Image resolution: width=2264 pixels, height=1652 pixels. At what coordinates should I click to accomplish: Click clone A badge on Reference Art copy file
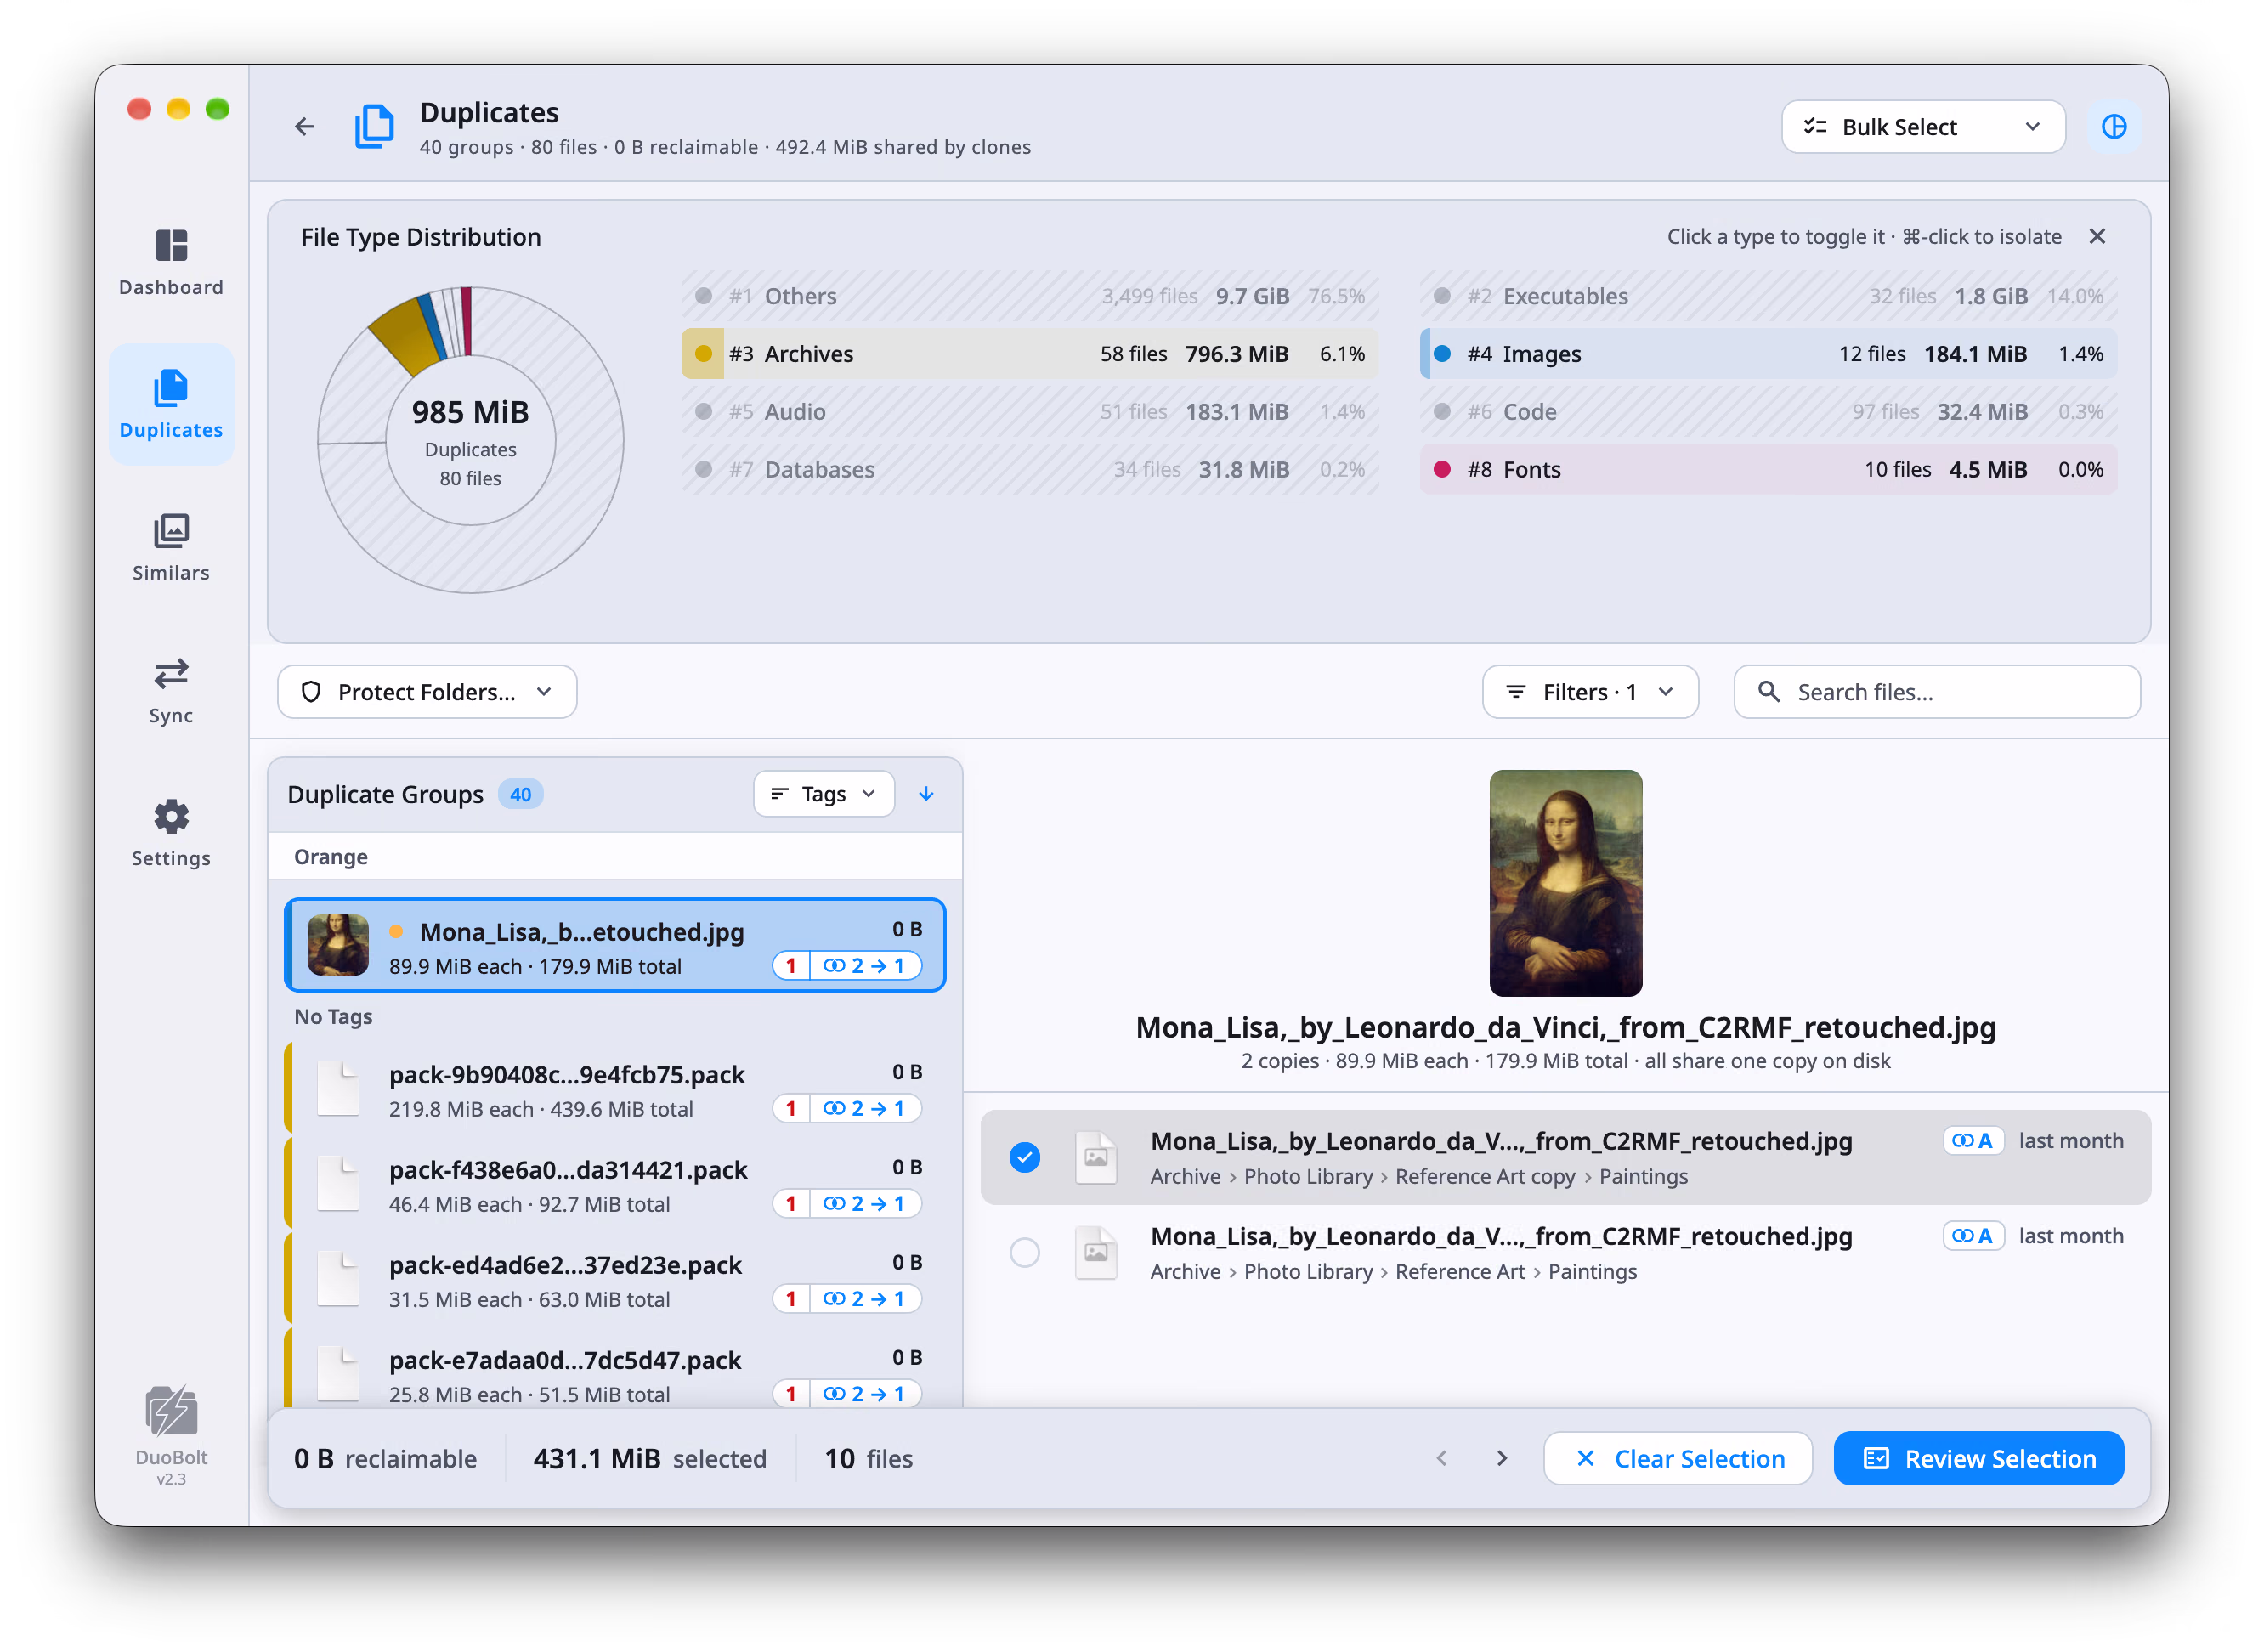coord(1972,1141)
